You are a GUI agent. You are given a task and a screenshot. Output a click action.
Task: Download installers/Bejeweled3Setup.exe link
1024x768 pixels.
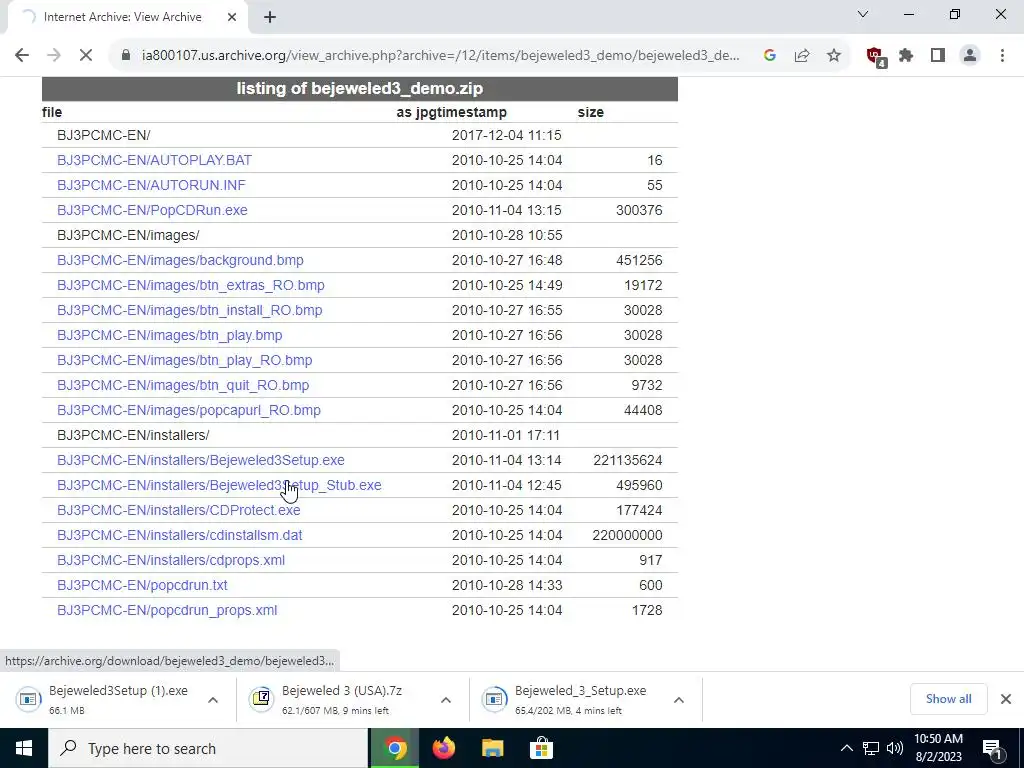pos(200,460)
